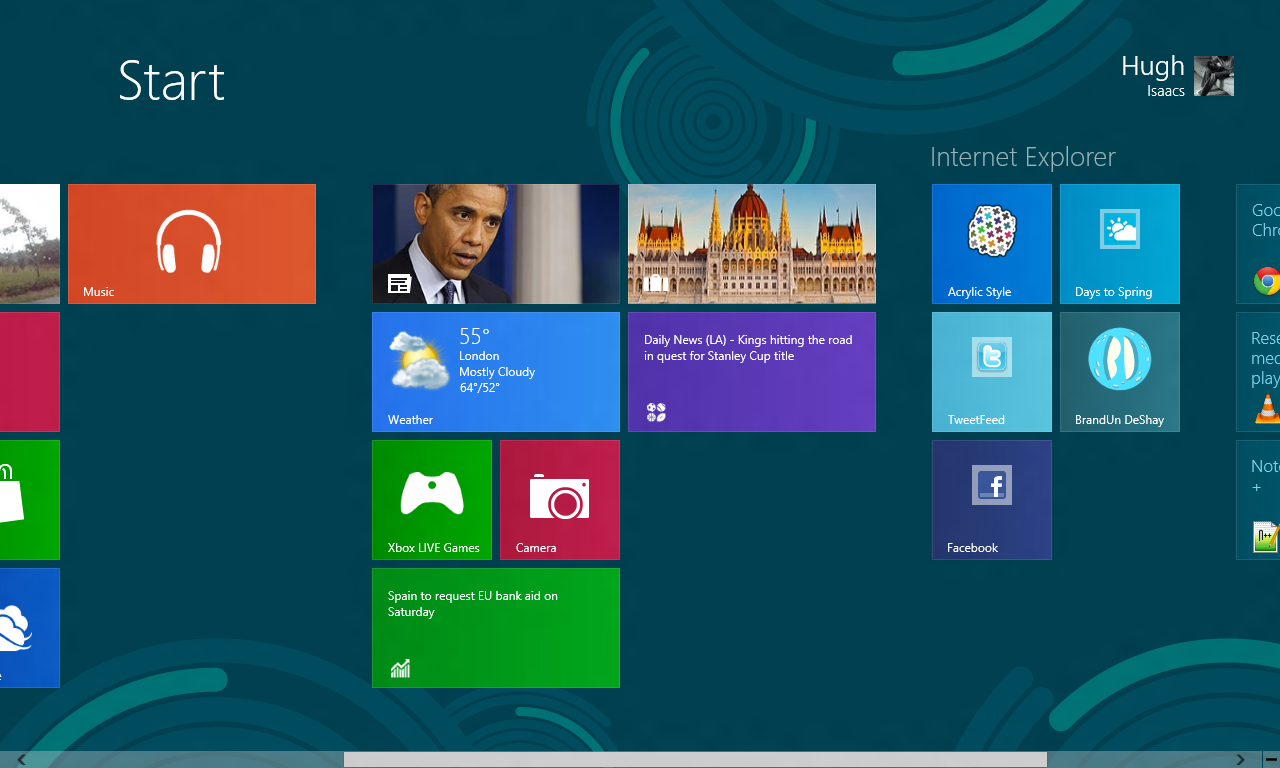Open the crimson tile below the photo tile

click(x=30, y=372)
